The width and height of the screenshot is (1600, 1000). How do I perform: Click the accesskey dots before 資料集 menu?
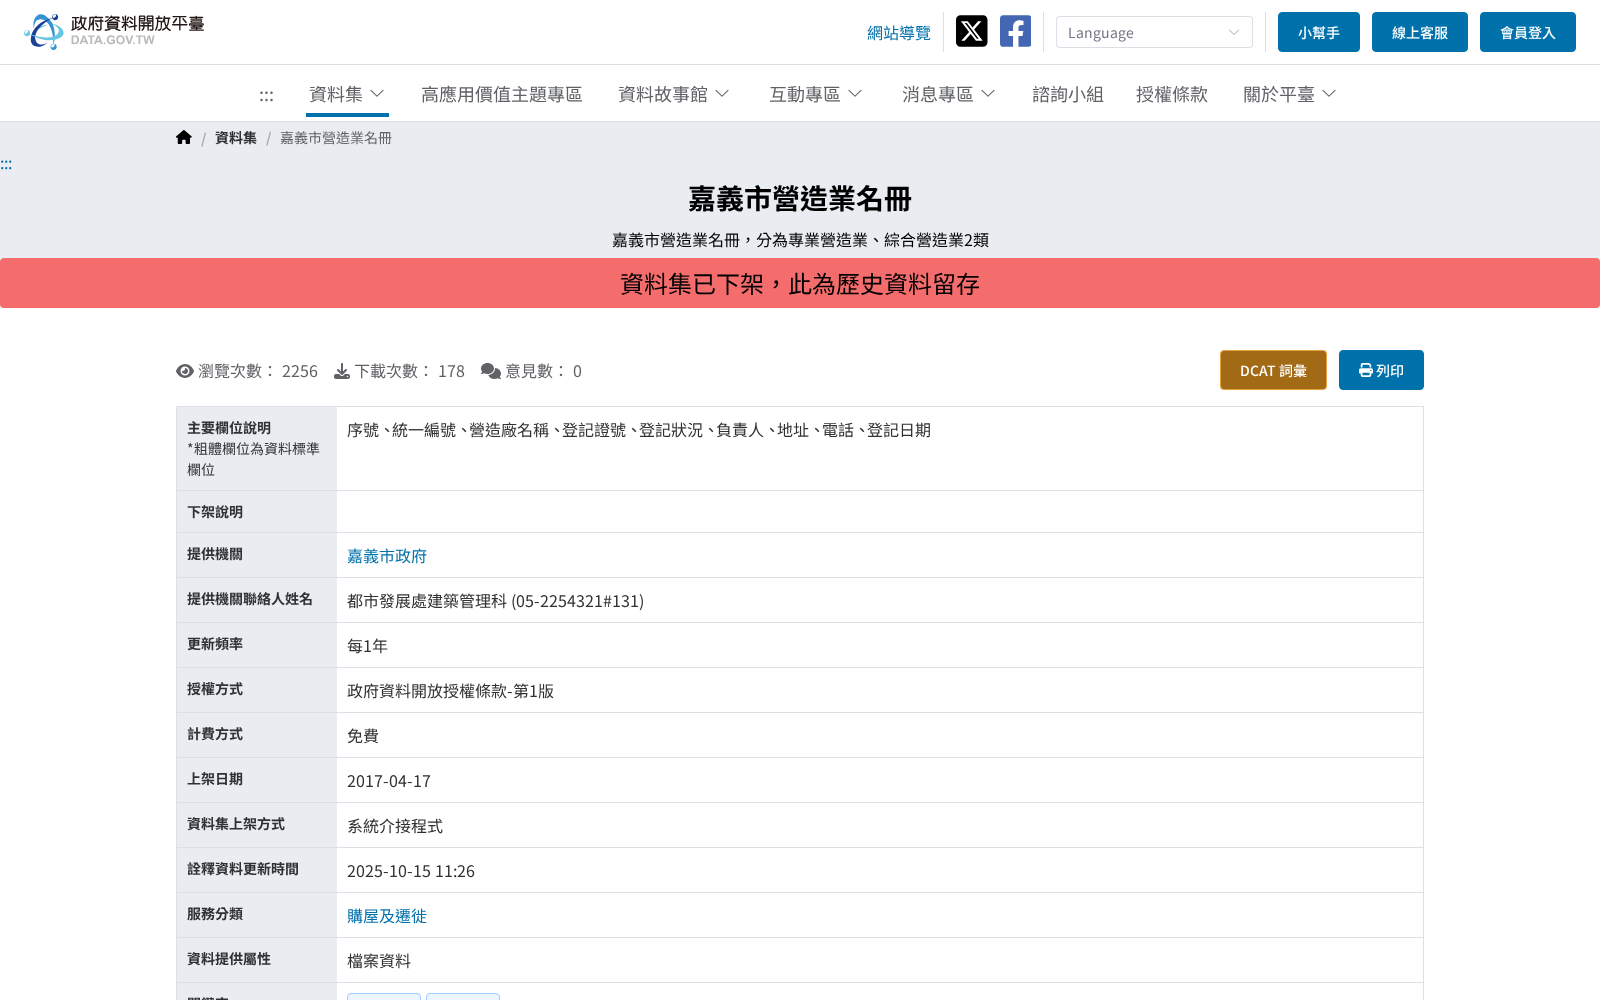(x=266, y=95)
